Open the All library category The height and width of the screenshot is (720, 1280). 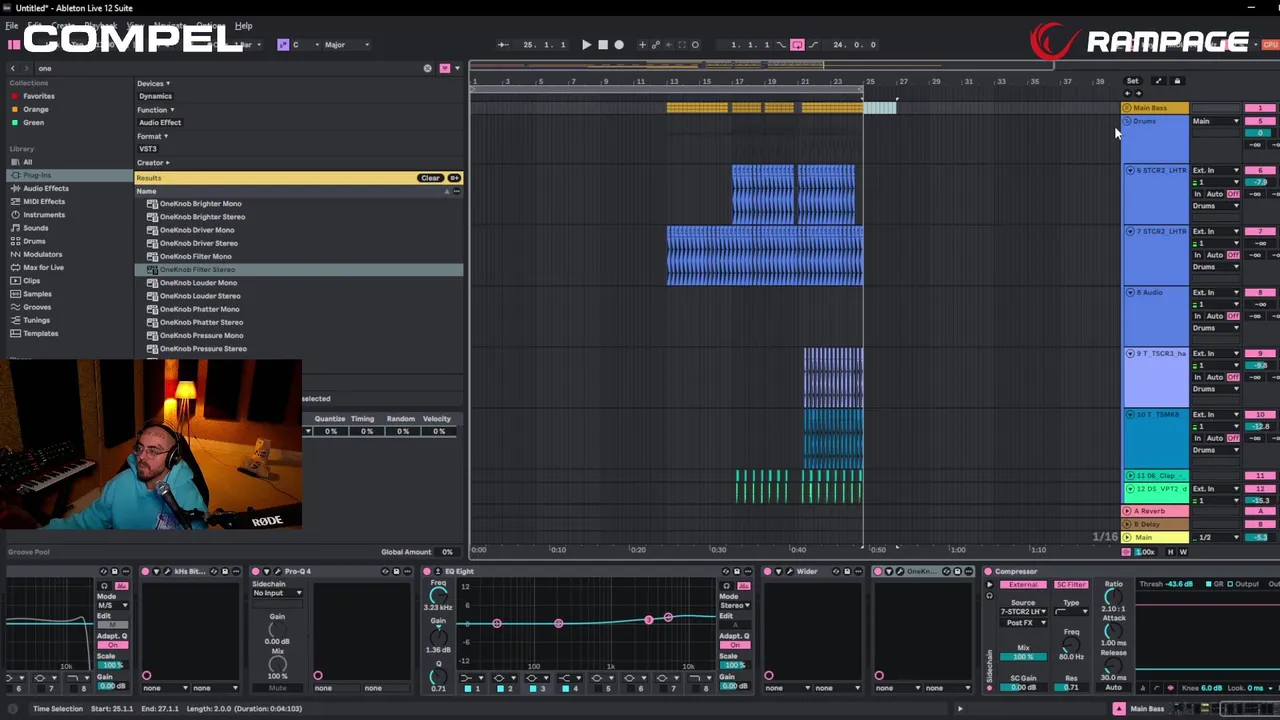(28, 162)
